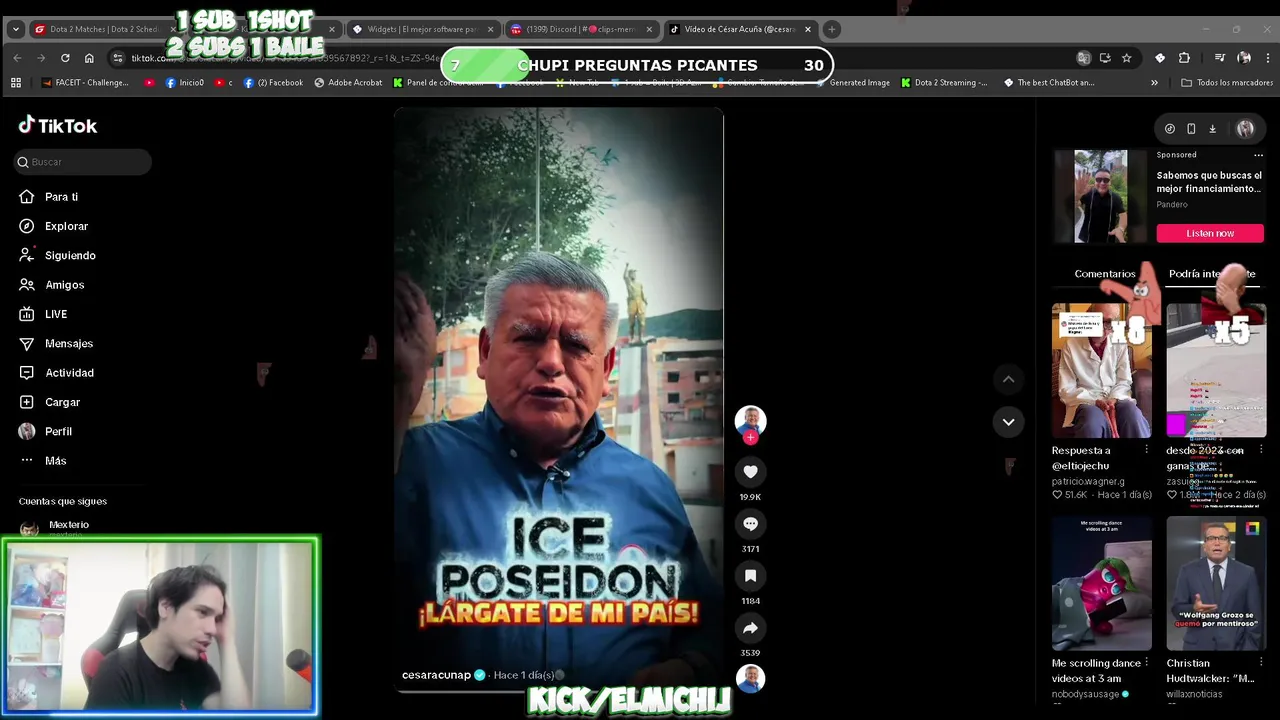Open Me scrolling dance videos thumbnail

(x=1102, y=584)
